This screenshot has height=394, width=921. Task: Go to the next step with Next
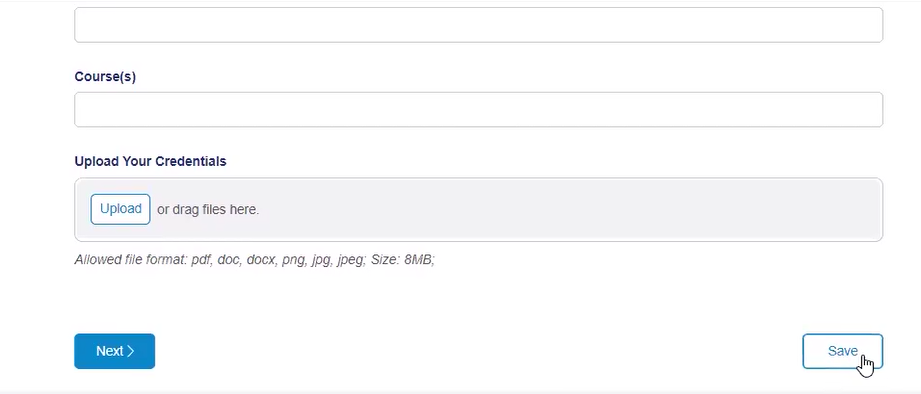point(115,351)
